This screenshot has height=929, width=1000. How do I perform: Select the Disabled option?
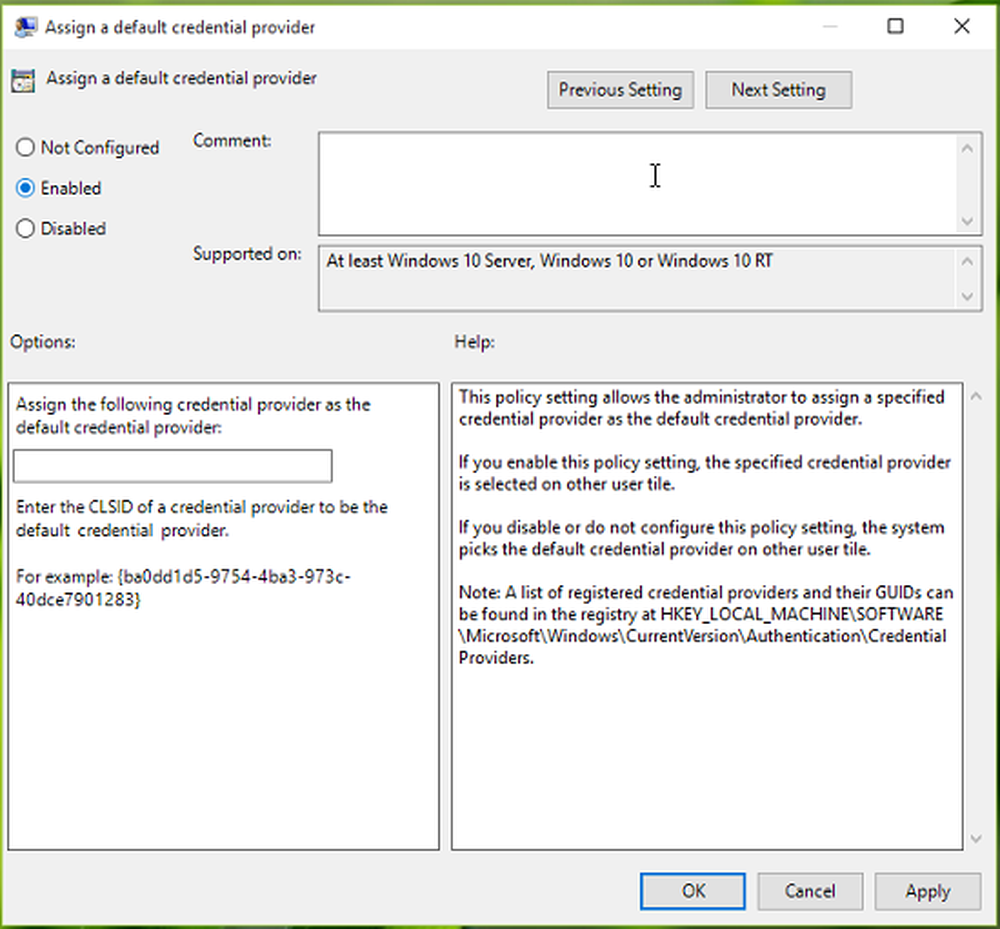(x=25, y=228)
